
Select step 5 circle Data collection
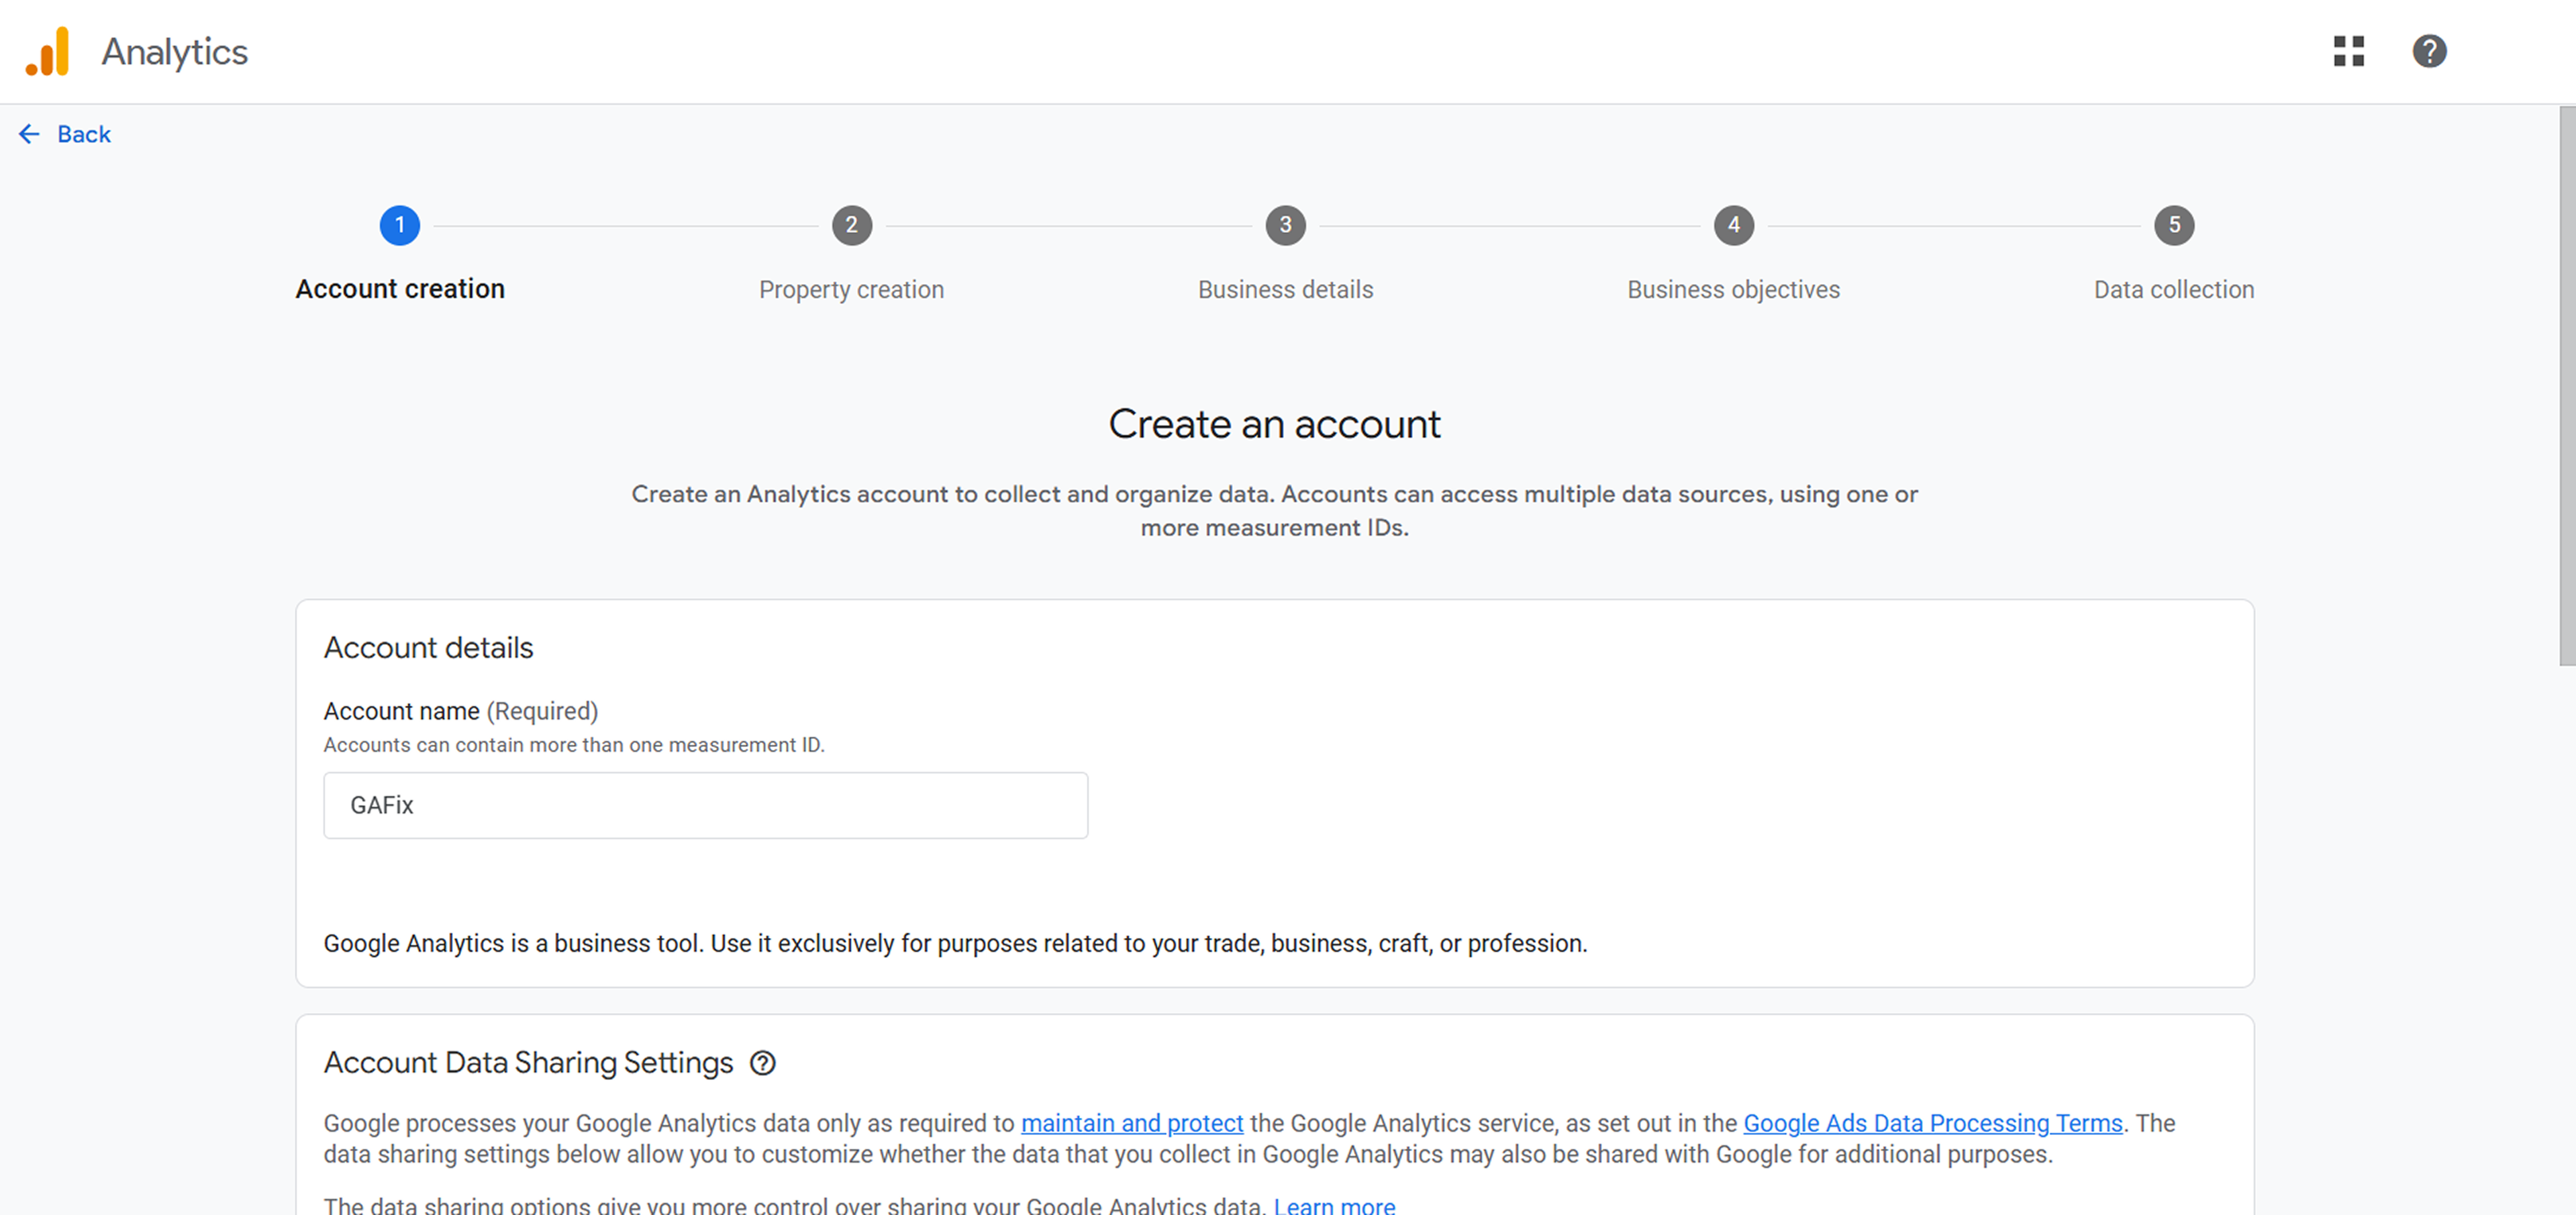[2174, 226]
